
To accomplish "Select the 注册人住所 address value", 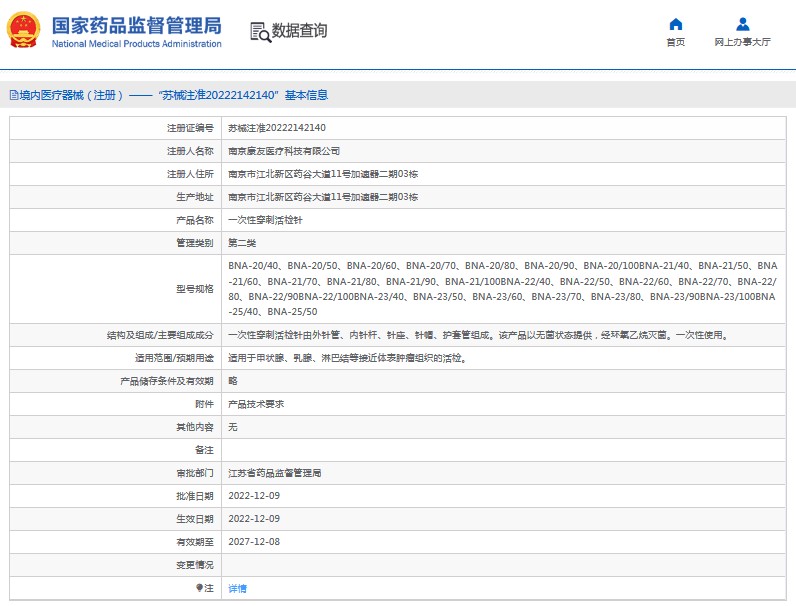I will (323, 174).
